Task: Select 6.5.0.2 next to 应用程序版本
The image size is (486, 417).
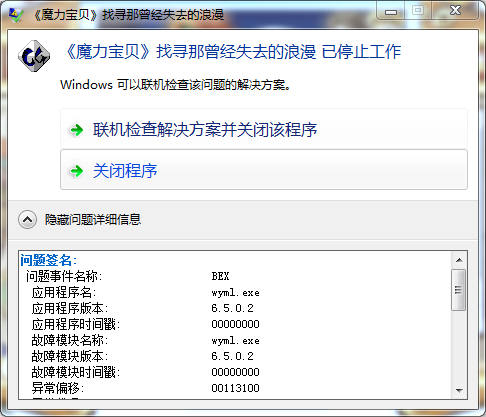Action: [x=232, y=308]
